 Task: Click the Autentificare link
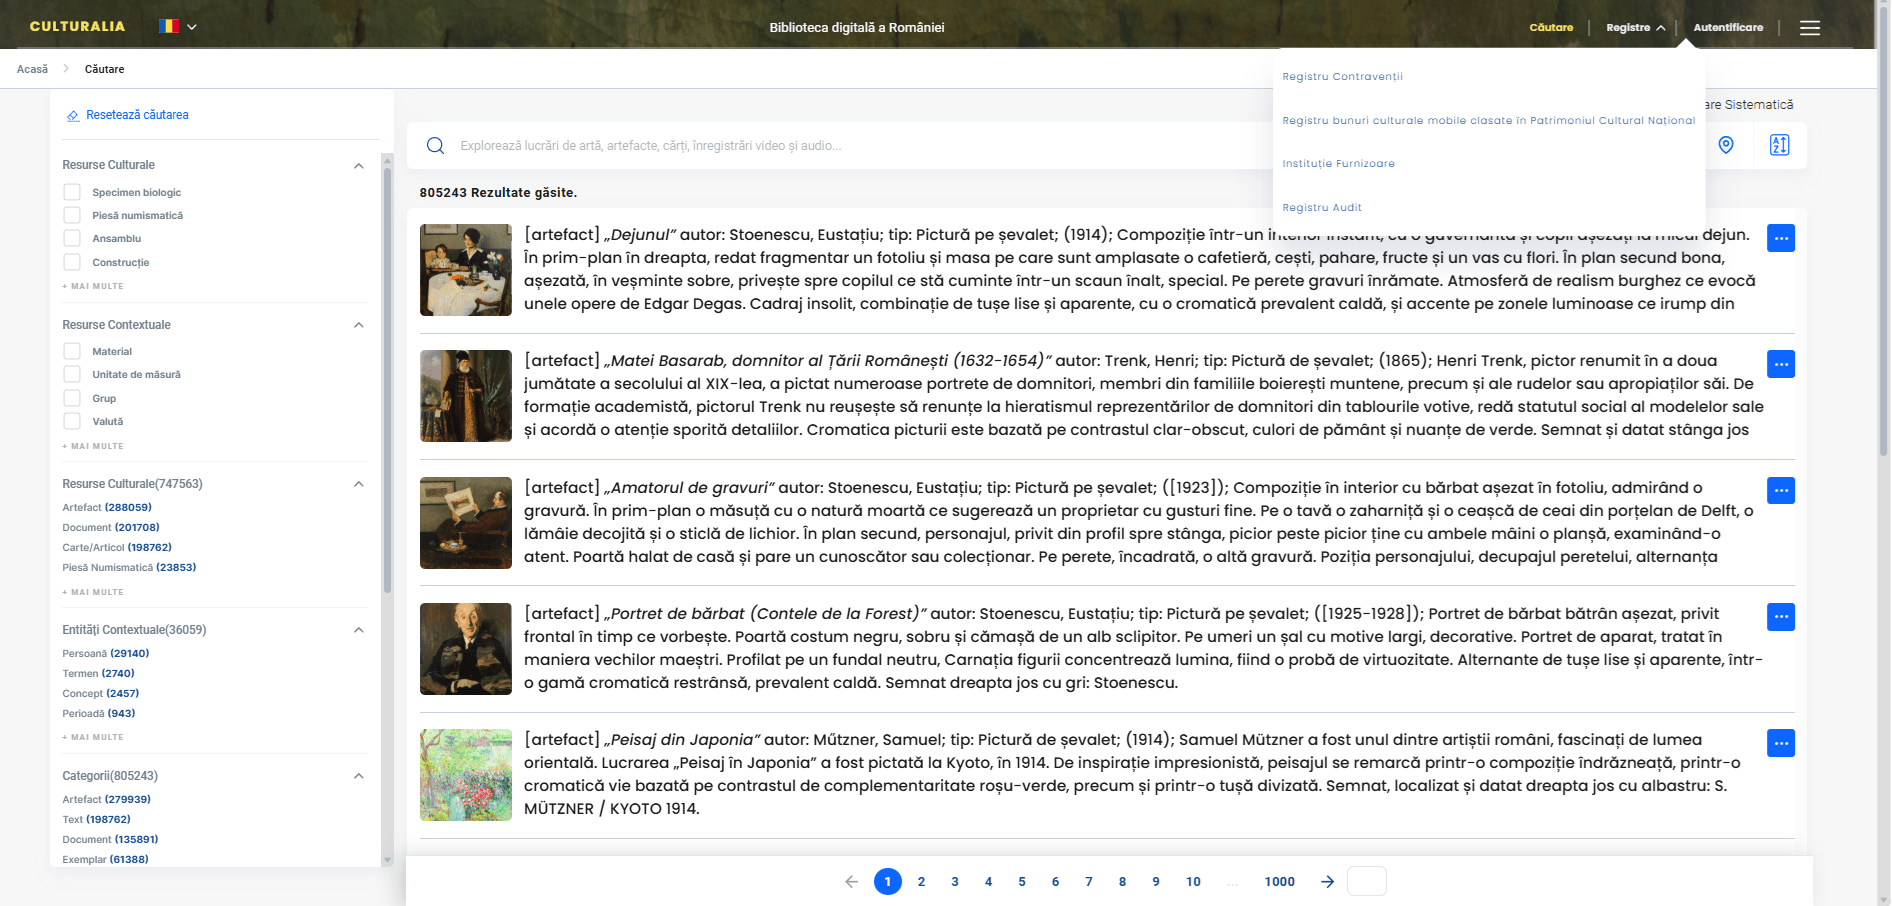1728,28
